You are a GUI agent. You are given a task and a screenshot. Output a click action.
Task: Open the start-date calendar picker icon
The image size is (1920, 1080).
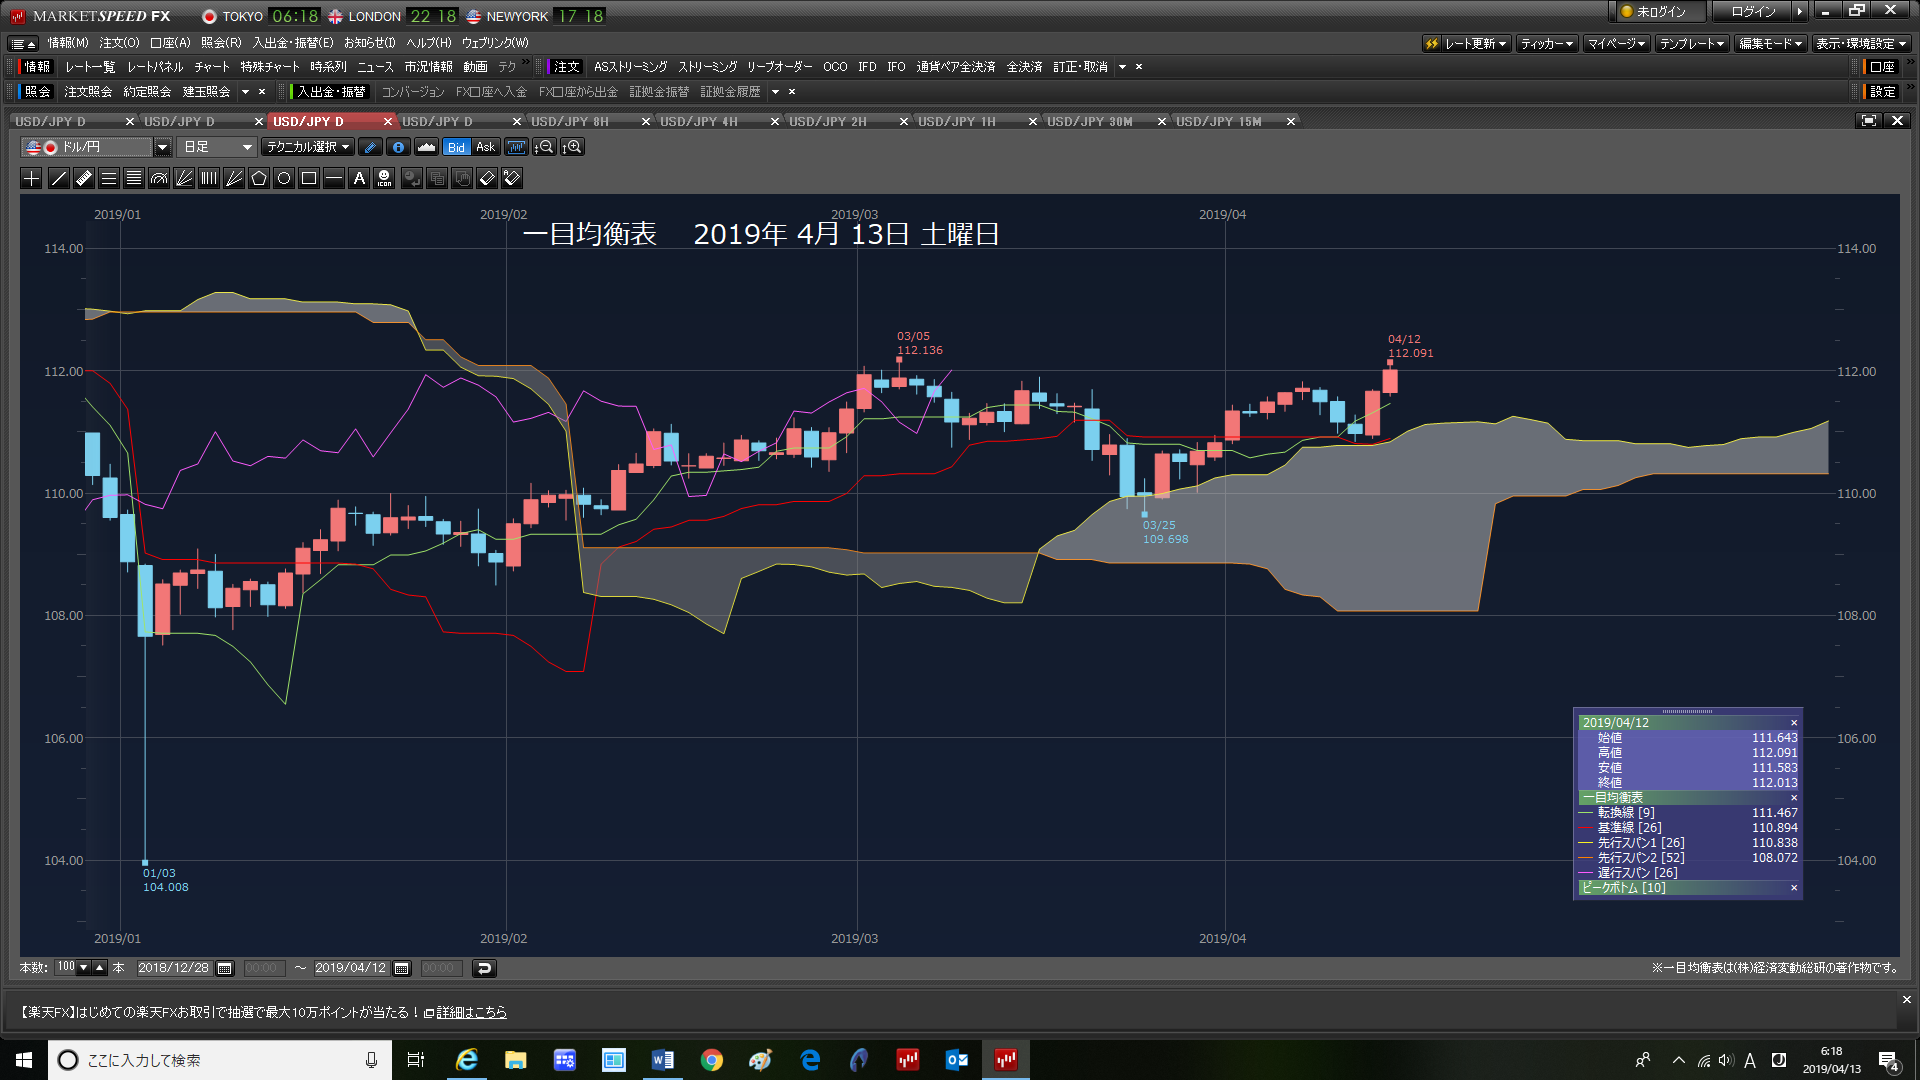pos(225,968)
